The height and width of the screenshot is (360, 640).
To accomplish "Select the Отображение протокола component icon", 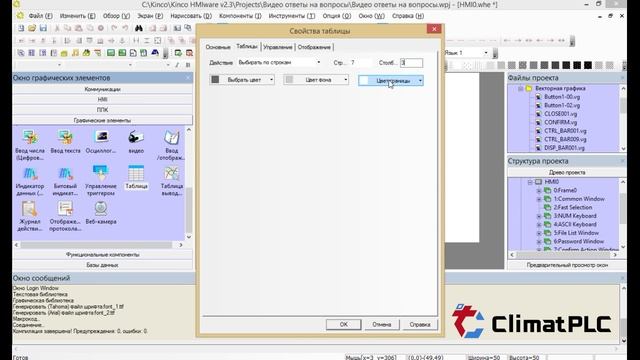I will pyautogui.click(x=65, y=209).
